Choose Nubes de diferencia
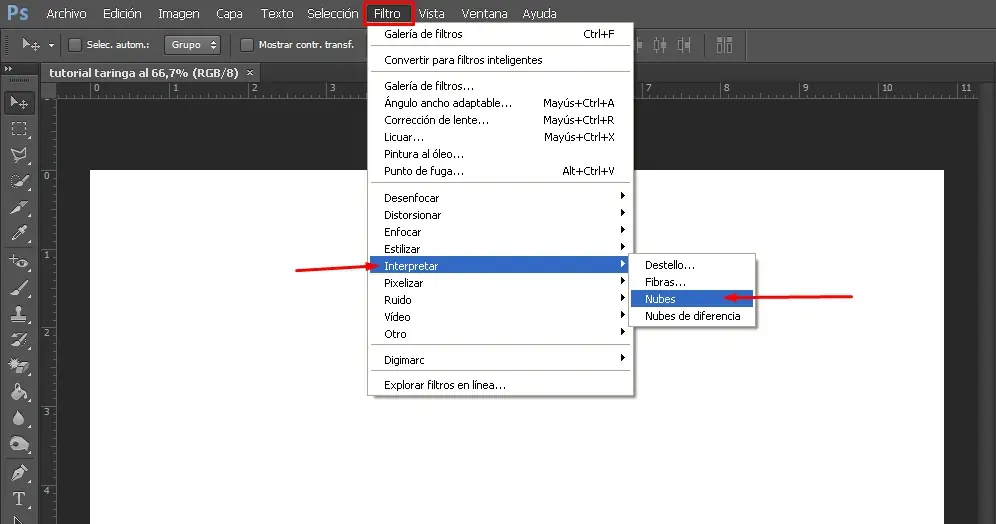The width and height of the screenshot is (996, 524). [692, 316]
